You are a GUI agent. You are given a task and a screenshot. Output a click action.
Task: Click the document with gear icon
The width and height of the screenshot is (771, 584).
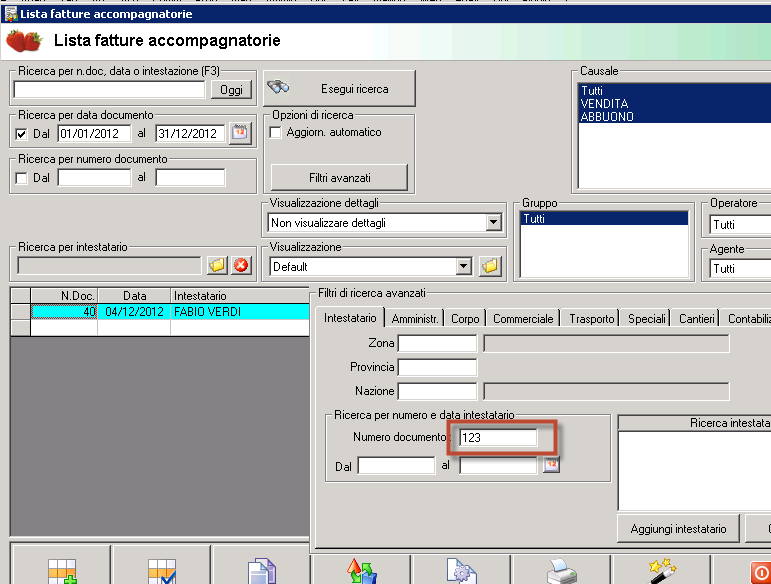click(x=461, y=571)
